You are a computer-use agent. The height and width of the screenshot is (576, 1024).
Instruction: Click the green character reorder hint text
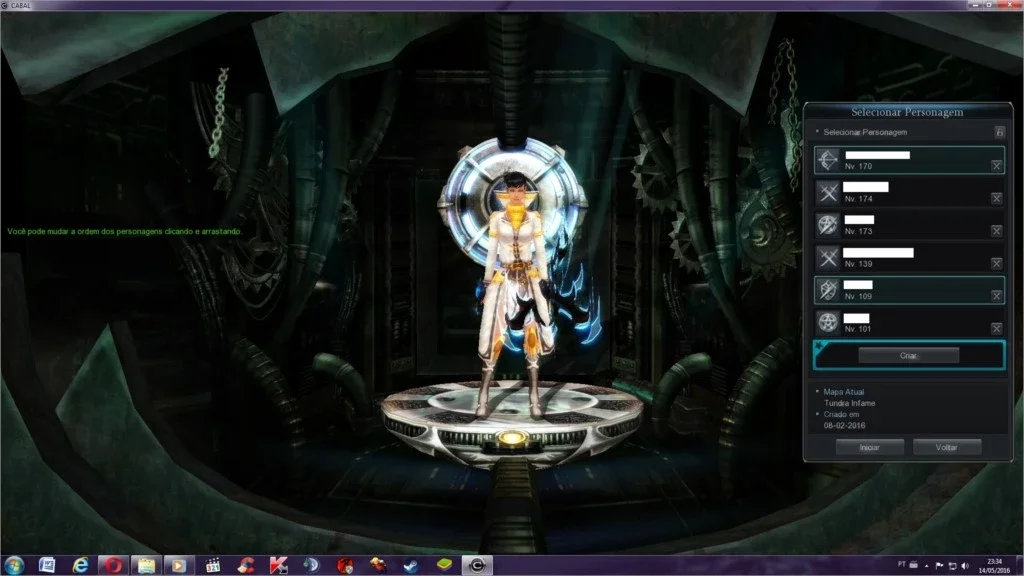point(124,231)
